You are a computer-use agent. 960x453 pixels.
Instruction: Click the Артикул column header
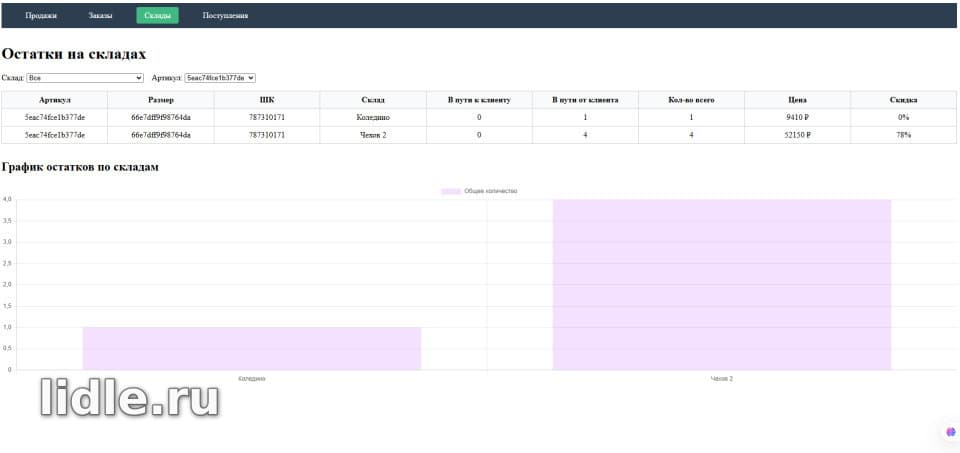54,100
